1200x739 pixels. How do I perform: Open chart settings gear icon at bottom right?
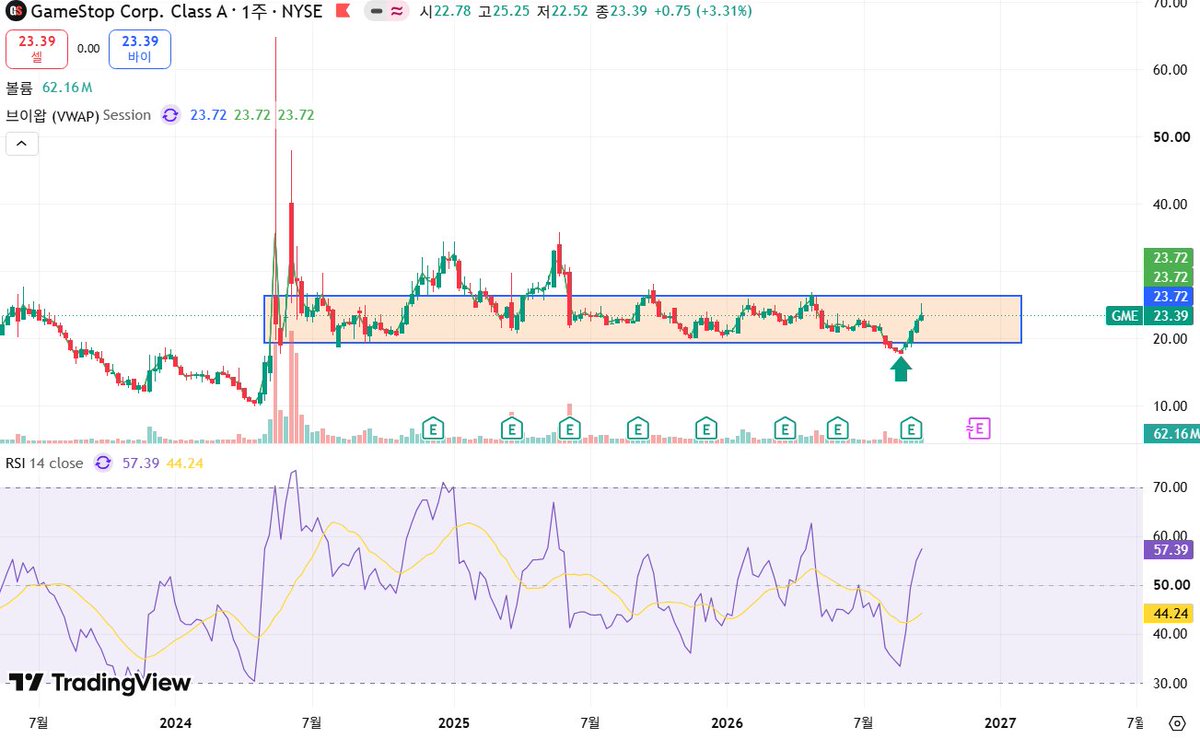pyautogui.click(x=1176, y=723)
